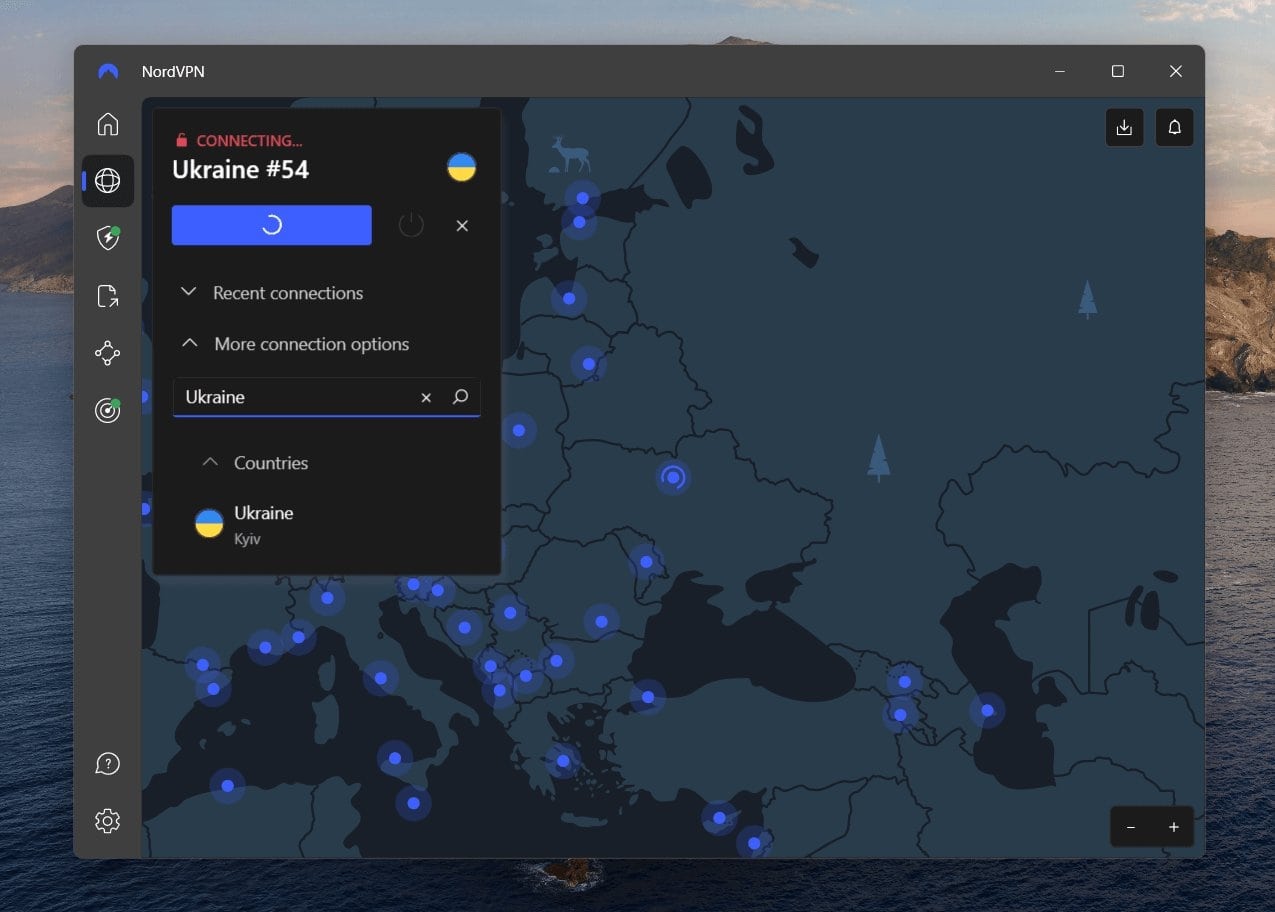Screen dimensions: 1275x912
Task: Open the downloads icon top right
Action: (x=1124, y=127)
